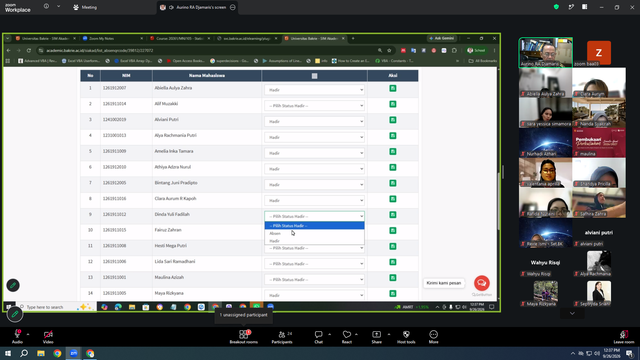Expand audio options arrow beside Audio
This screenshot has width=640, height=360.
[28, 334]
